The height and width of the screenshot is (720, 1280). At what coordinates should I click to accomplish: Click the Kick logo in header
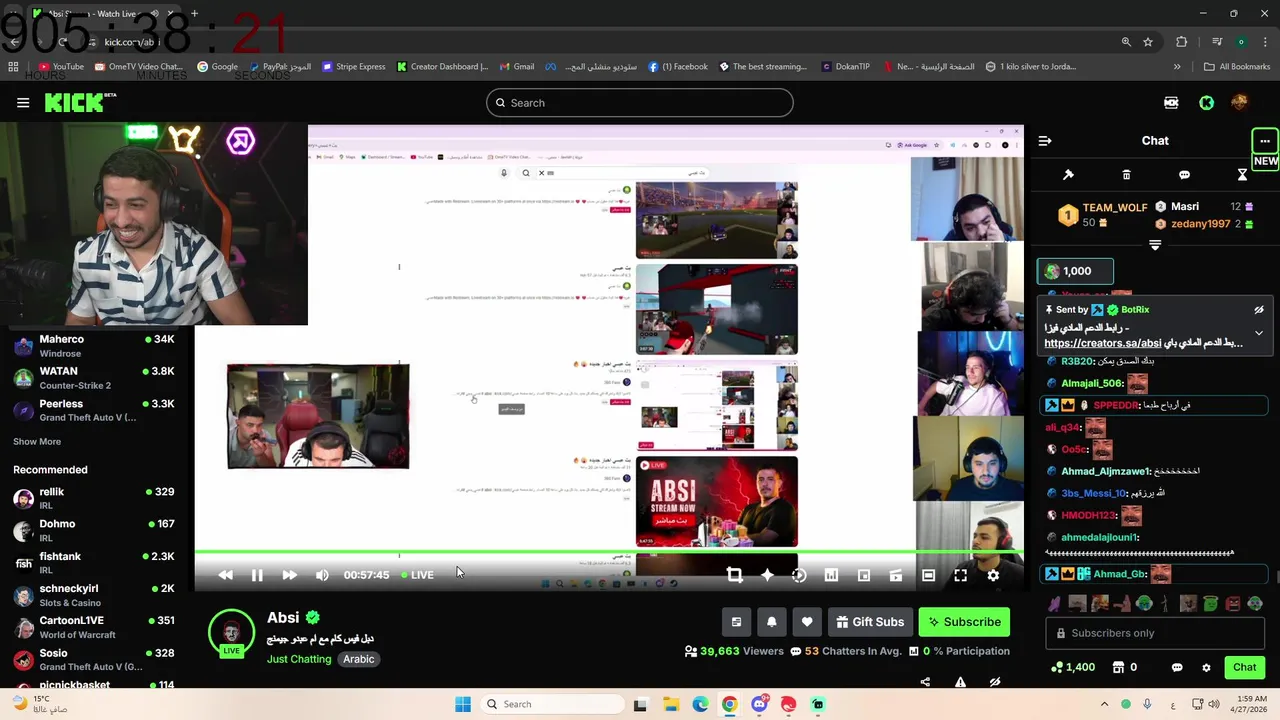pos(80,102)
